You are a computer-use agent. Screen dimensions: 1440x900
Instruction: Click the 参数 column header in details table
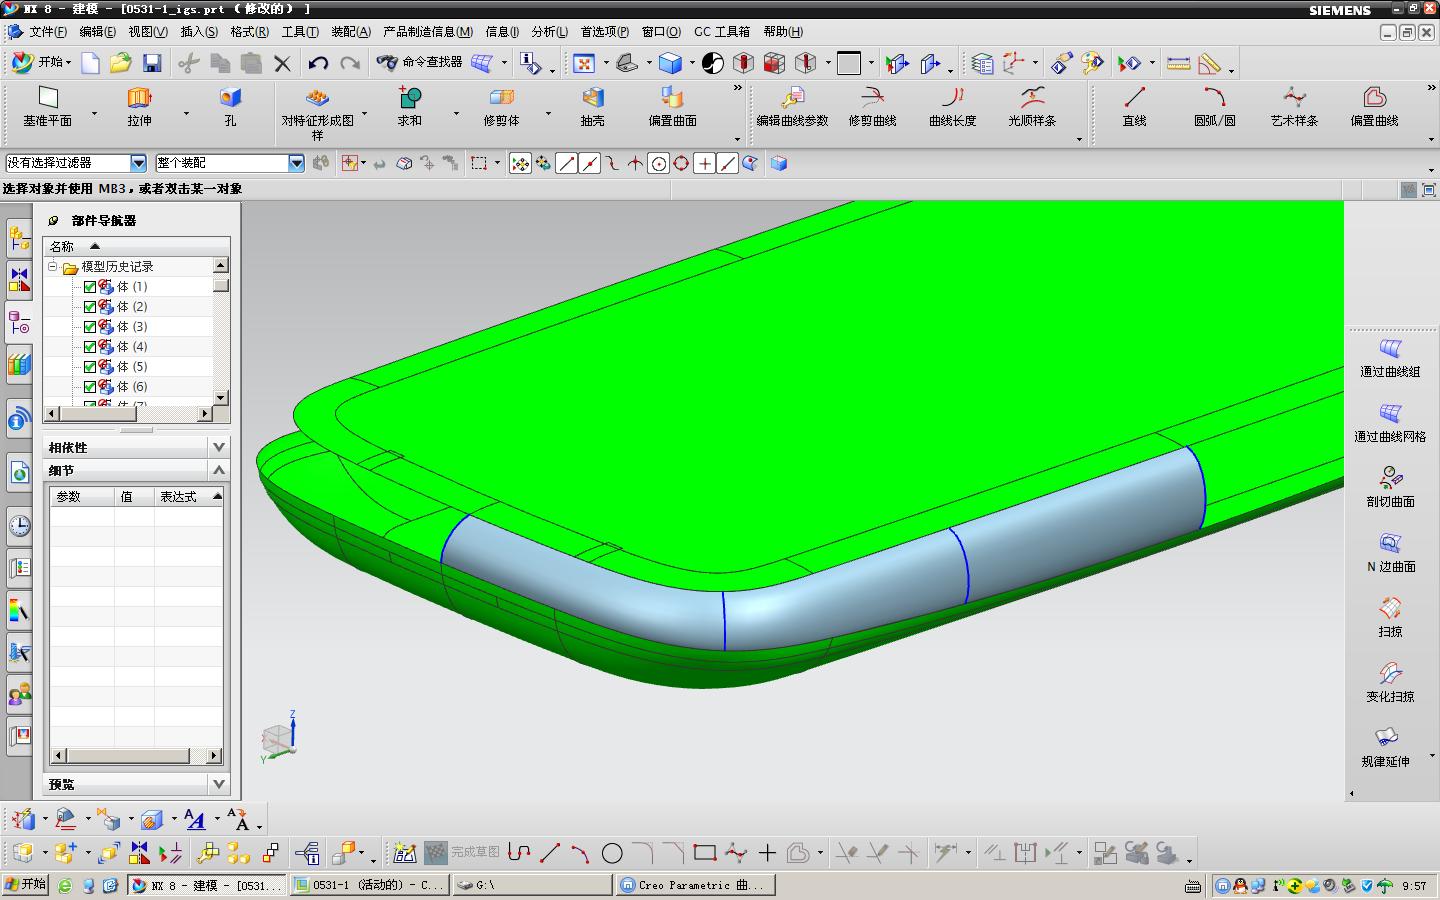tap(82, 496)
